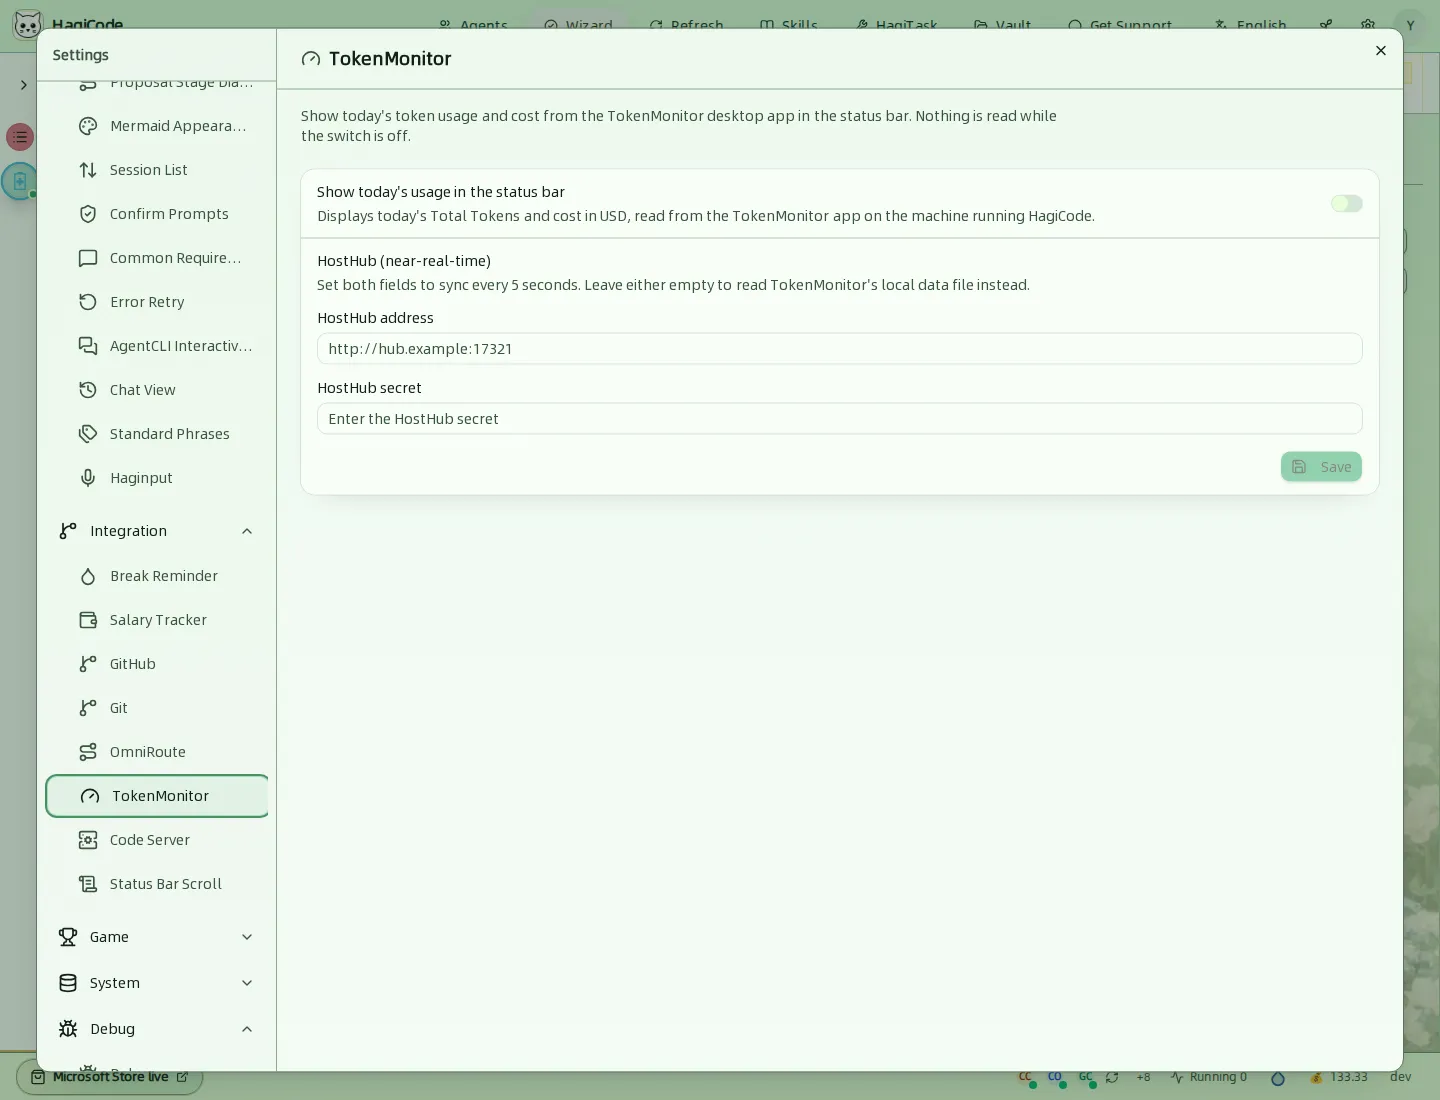
Task: Click the GitHub branch icon
Action: click(x=88, y=664)
